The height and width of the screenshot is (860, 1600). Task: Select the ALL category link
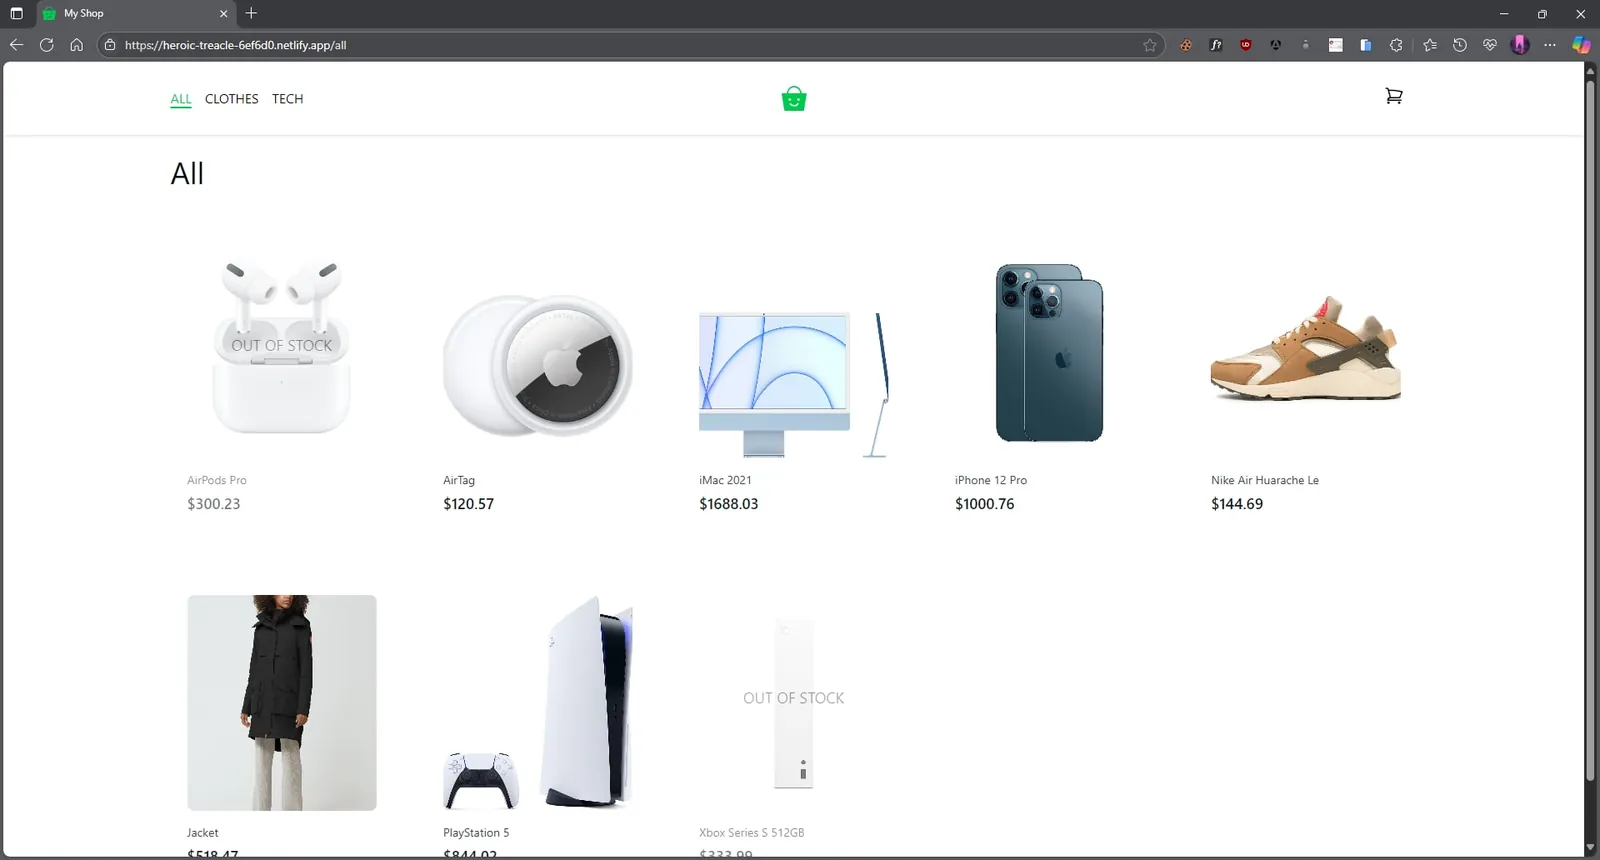[x=181, y=99]
